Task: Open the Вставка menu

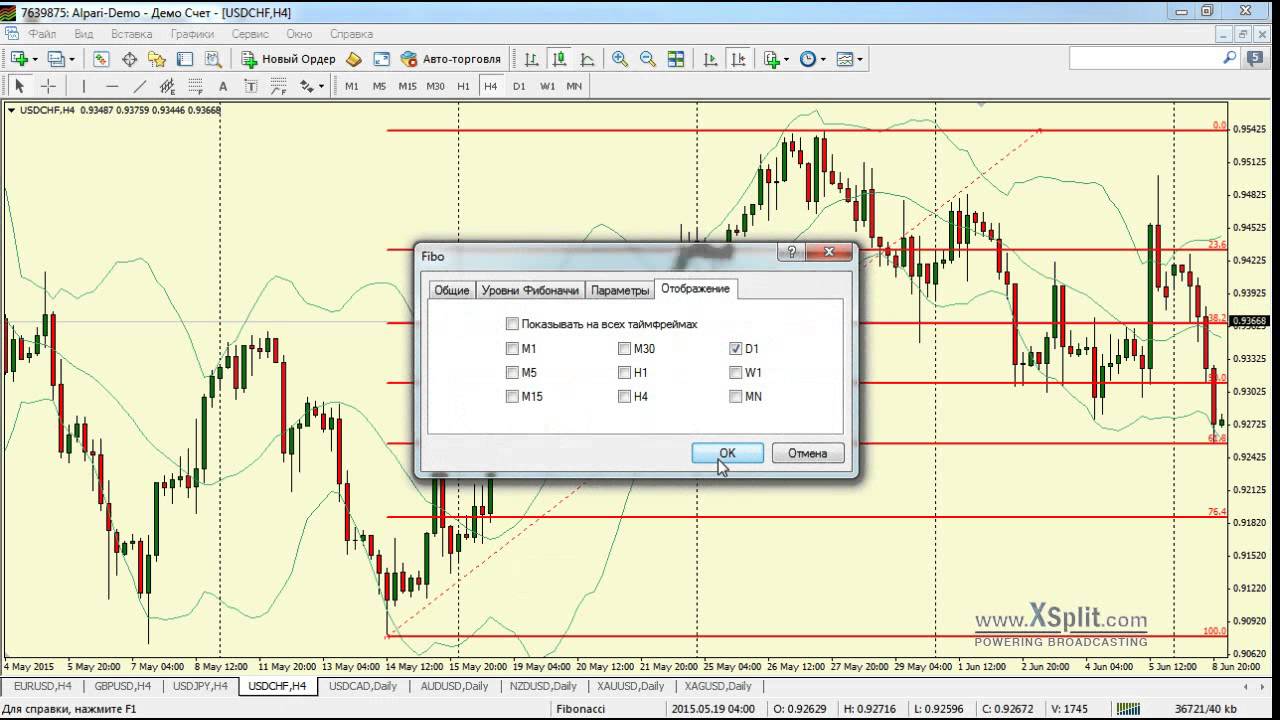Action: coord(132,33)
